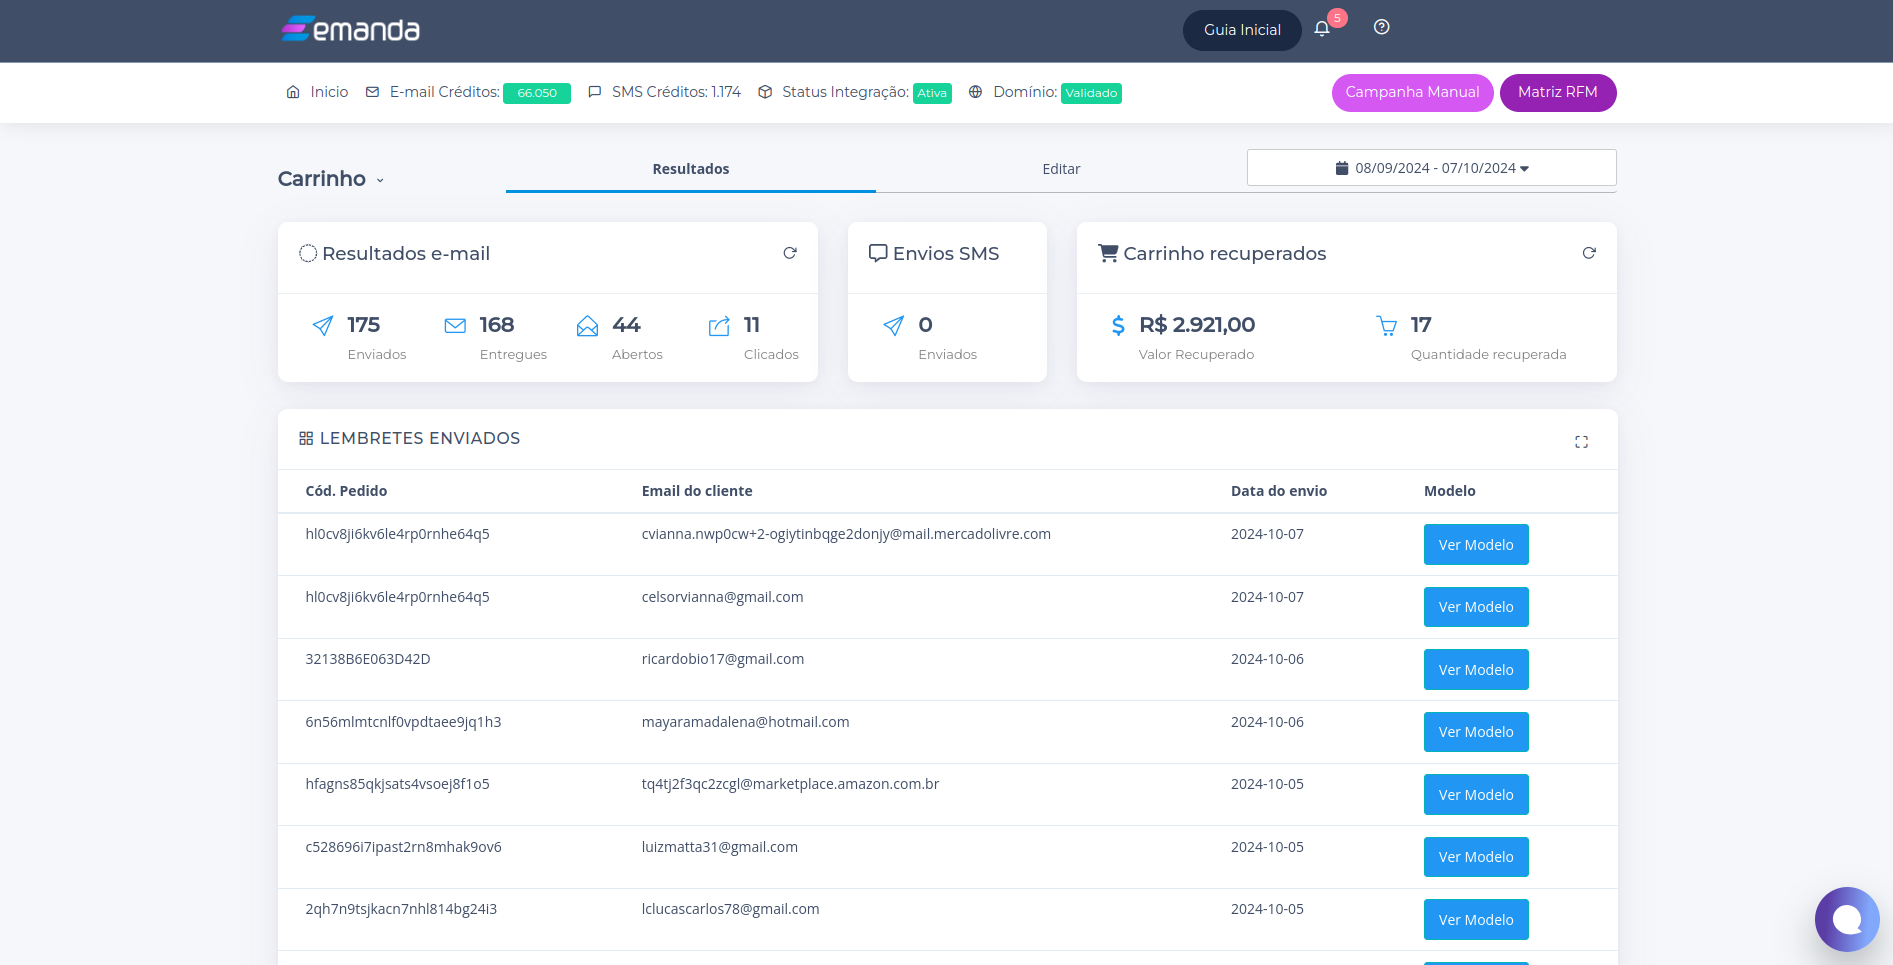Click the Carrinho recuperados cart icon
The height and width of the screenshot is (965, 1893).
click(1108, 253)
